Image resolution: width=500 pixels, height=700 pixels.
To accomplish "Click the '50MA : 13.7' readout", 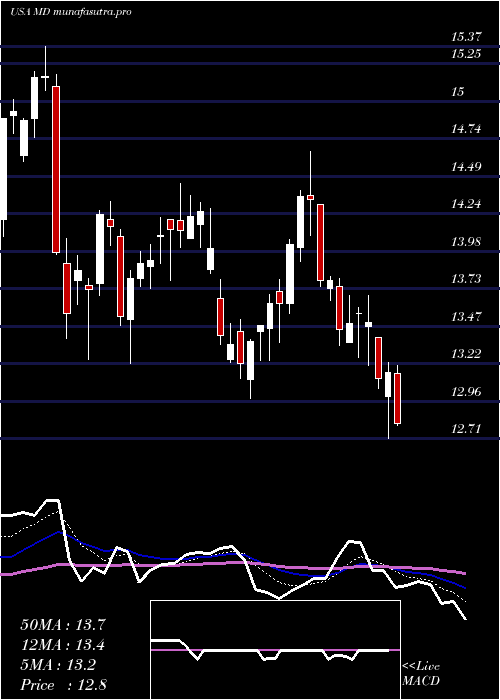I will (x=63, y=625).
